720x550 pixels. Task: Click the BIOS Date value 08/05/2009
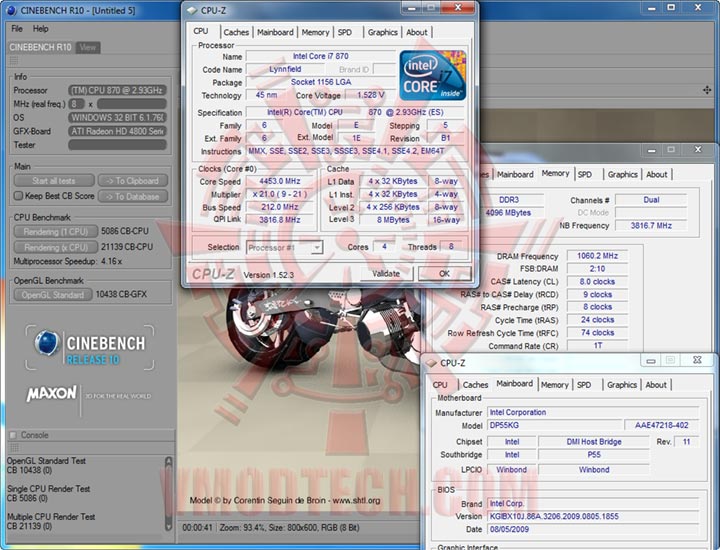coord(593,529)
